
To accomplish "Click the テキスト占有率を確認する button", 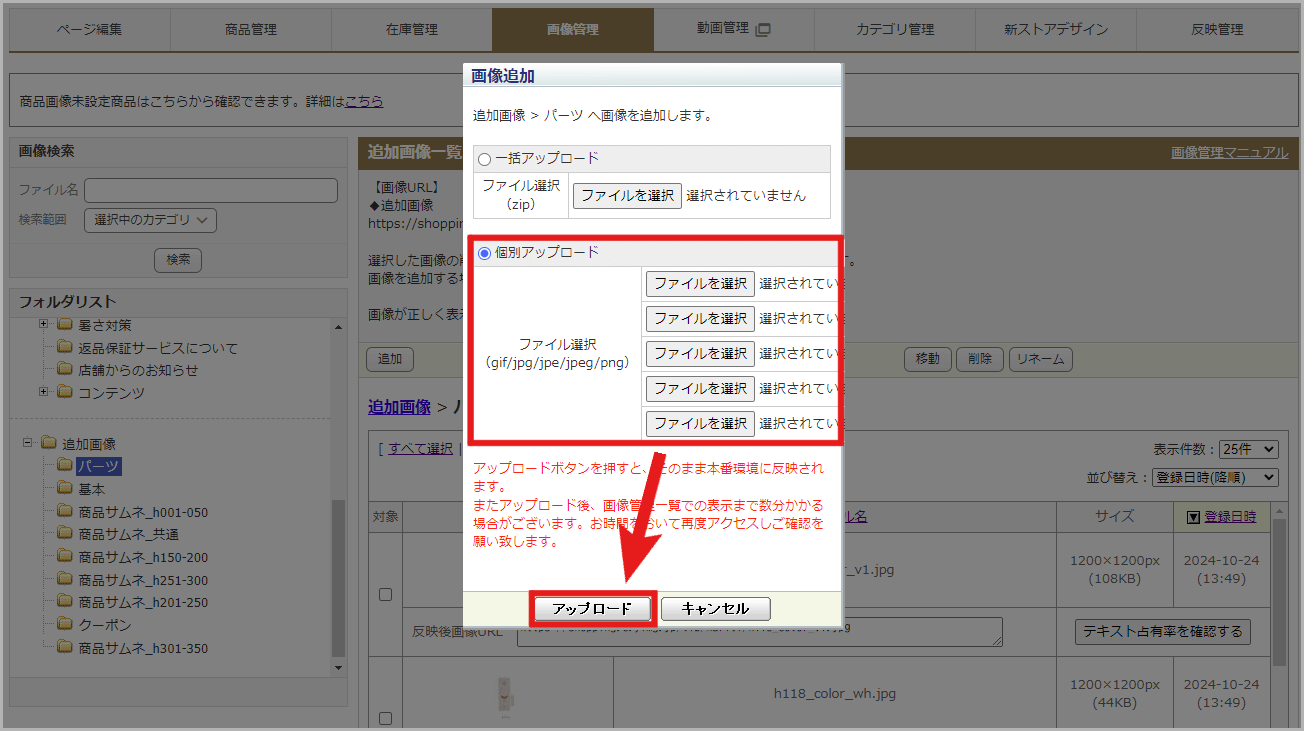I will [x=1163, y=631].
